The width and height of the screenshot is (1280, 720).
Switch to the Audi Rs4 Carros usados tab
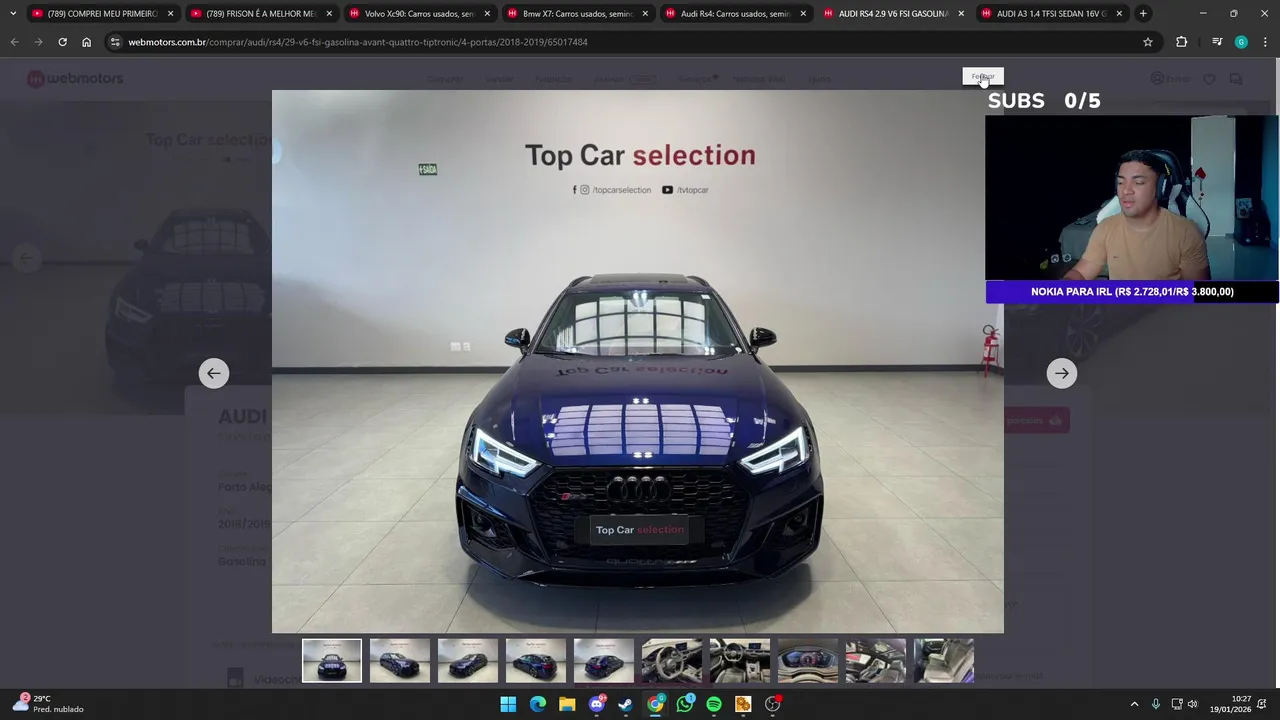734,14
